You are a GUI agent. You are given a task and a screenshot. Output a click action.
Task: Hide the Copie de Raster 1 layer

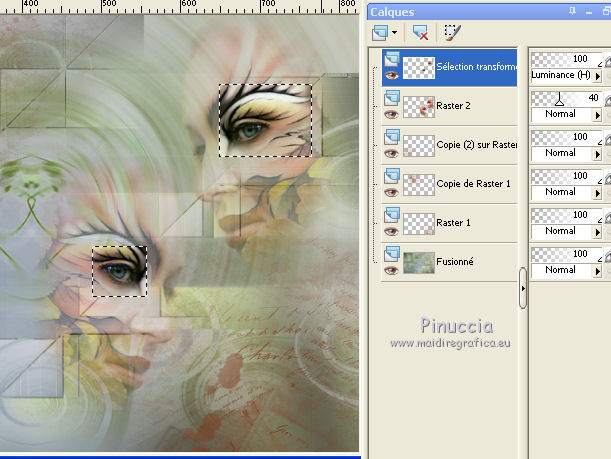(391, 192)
